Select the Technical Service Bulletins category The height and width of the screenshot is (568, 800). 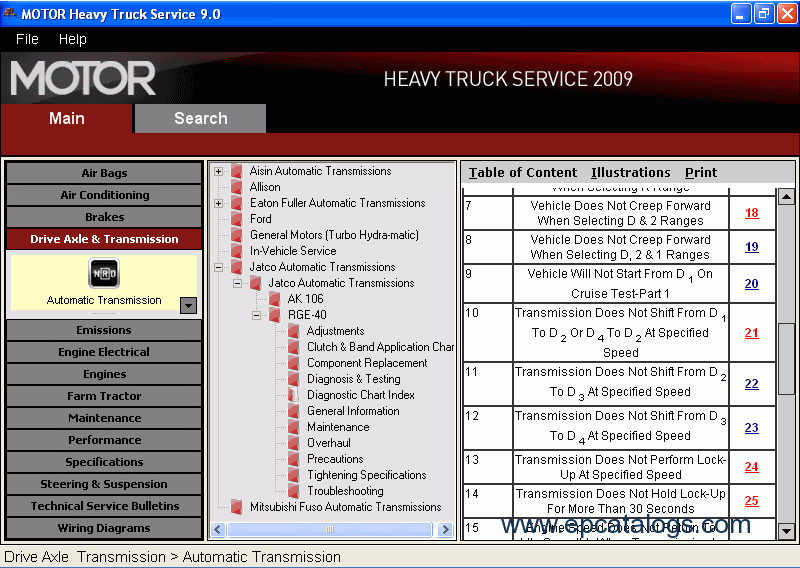pyautogui.click(x=104, y=506)
